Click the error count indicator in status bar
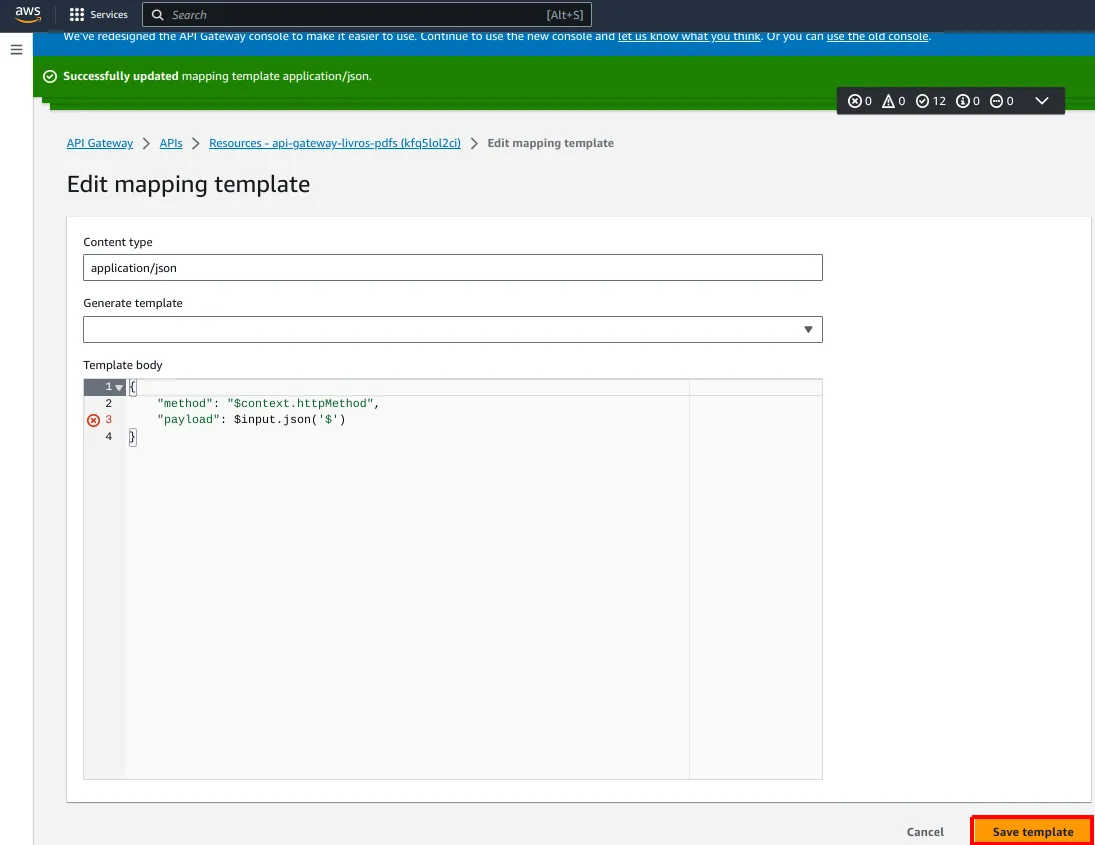This screenshot has width=1095, height=845. coord(860,101)
